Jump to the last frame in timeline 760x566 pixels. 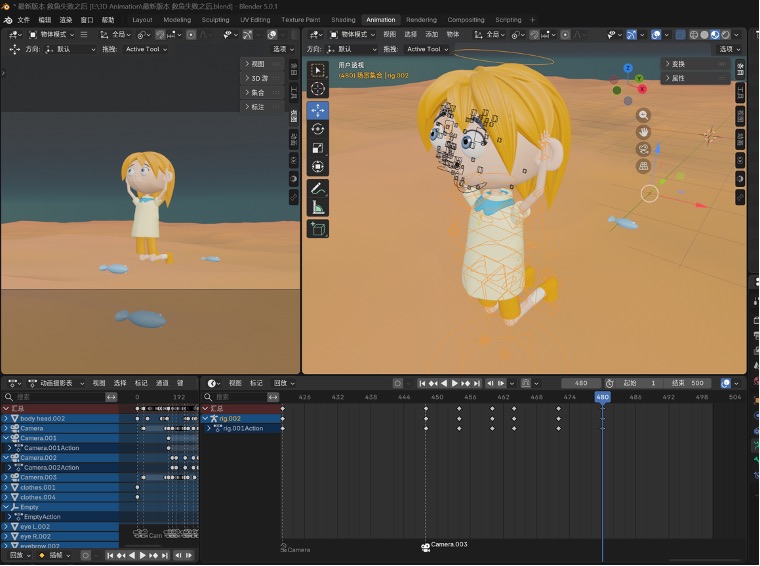coord(477,383)
